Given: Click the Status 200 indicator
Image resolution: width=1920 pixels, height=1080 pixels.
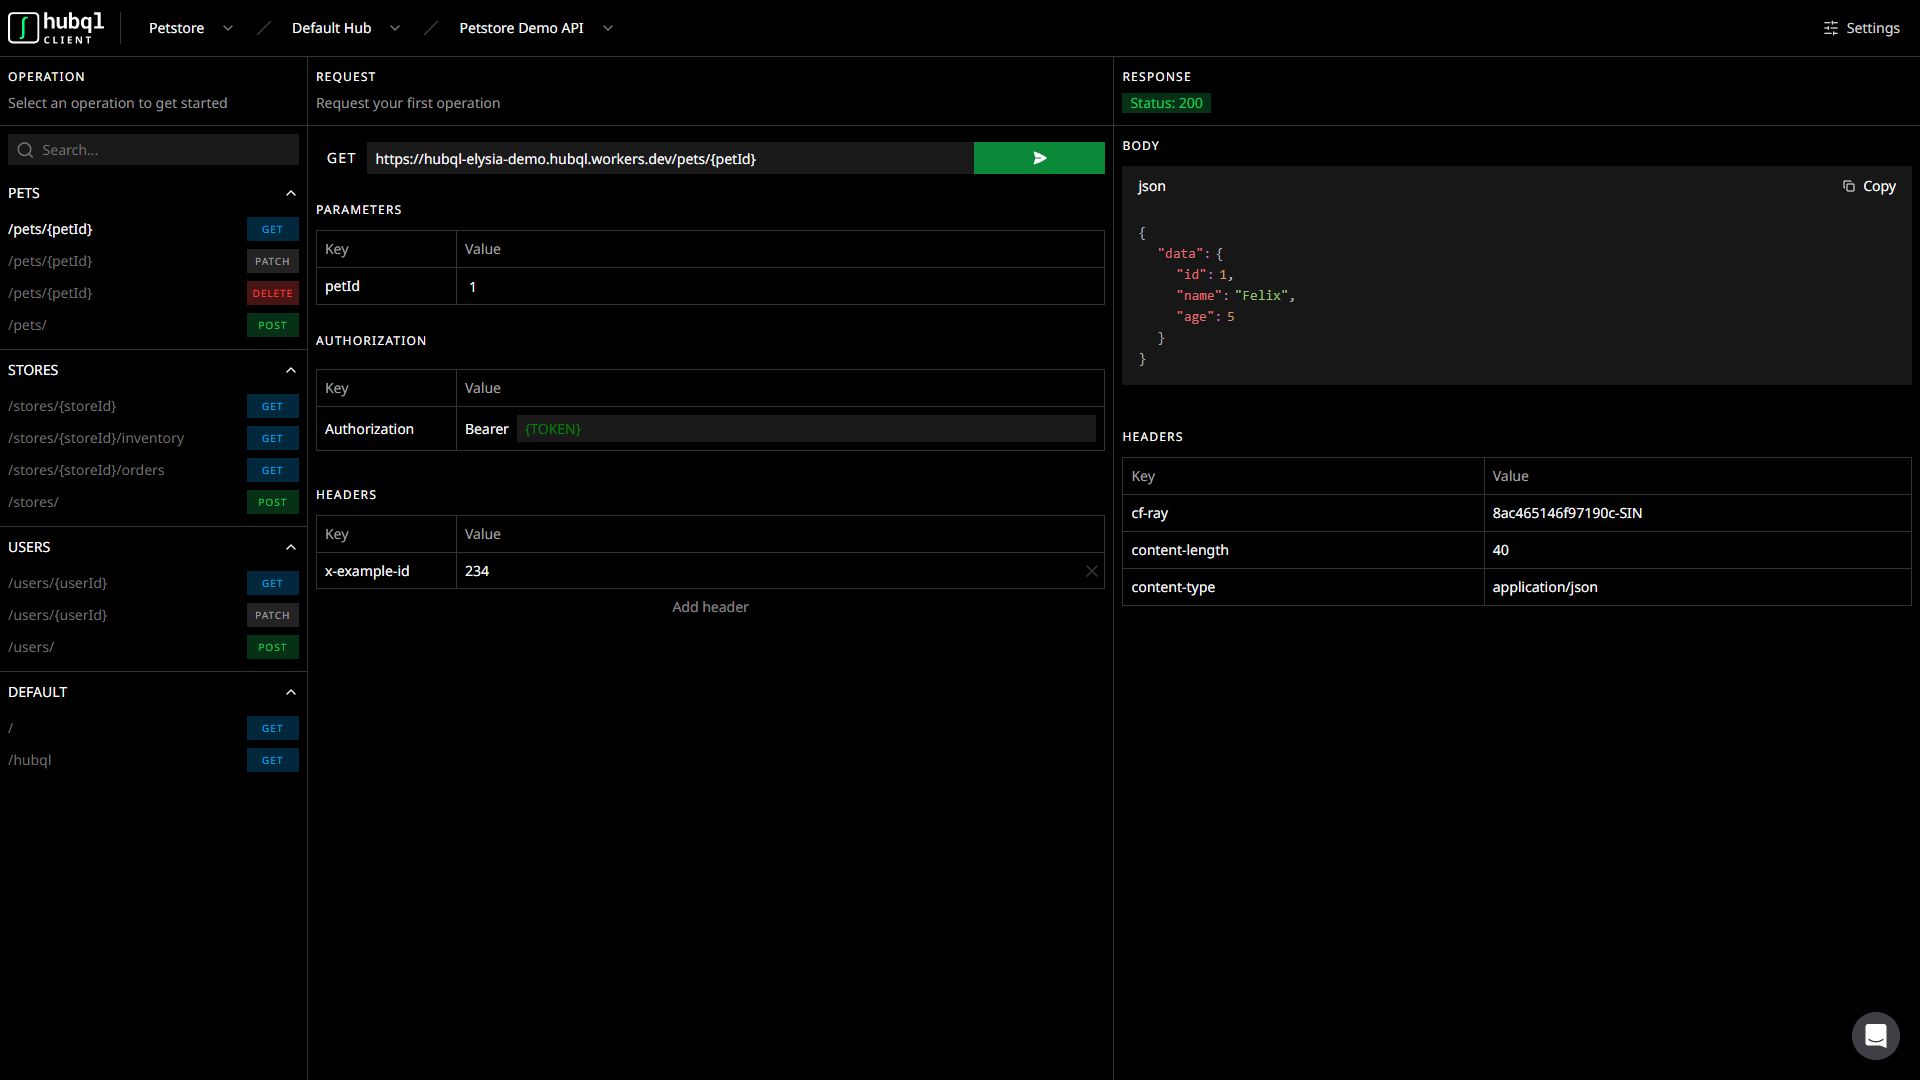Looking at the screenshot, I should click(x=1166, y=103).
